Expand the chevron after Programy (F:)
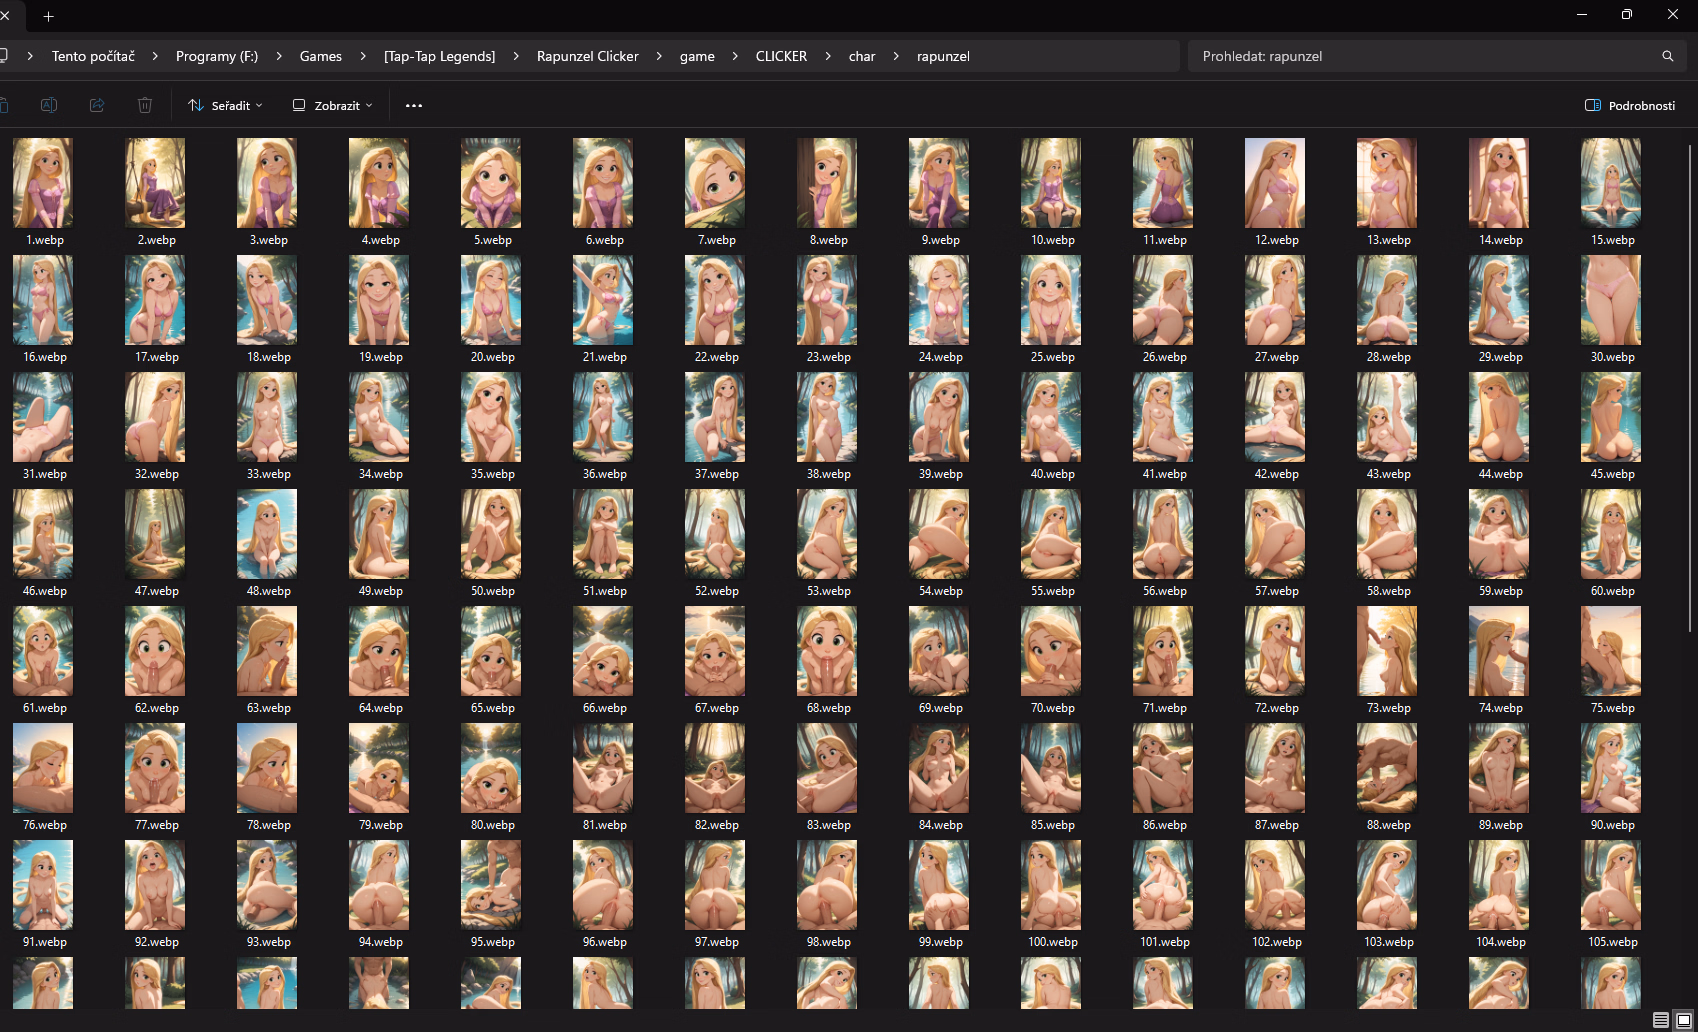1698x1032 pixels. click(279, 56)
